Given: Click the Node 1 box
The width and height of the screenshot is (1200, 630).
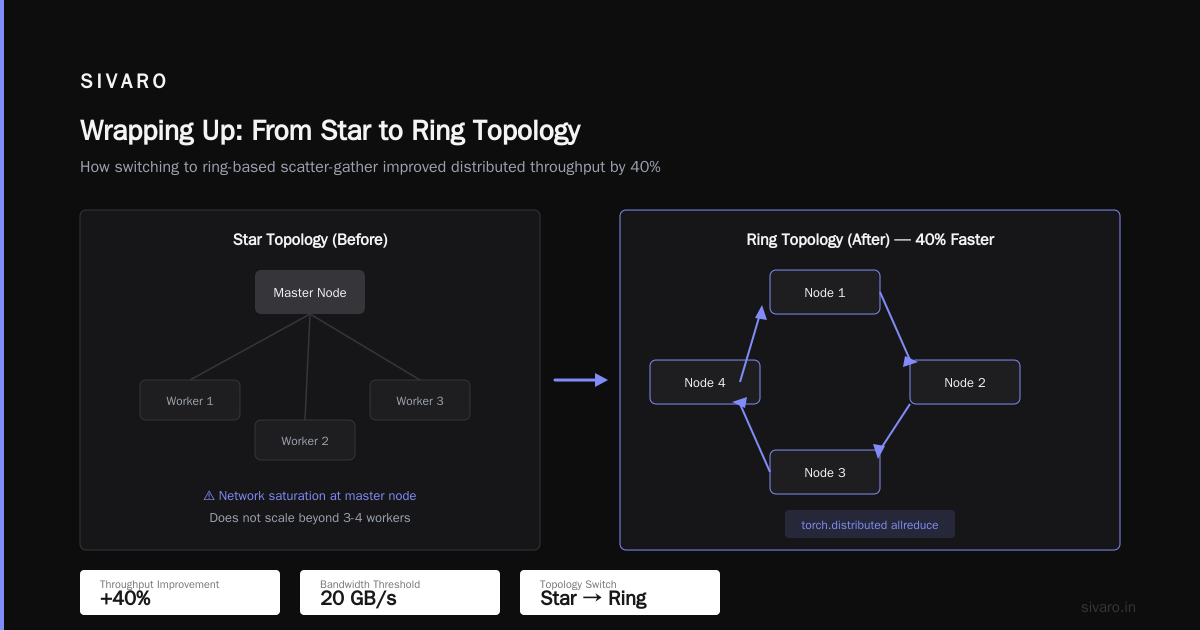Looking at the screenshot, I should tap(825, 292).
